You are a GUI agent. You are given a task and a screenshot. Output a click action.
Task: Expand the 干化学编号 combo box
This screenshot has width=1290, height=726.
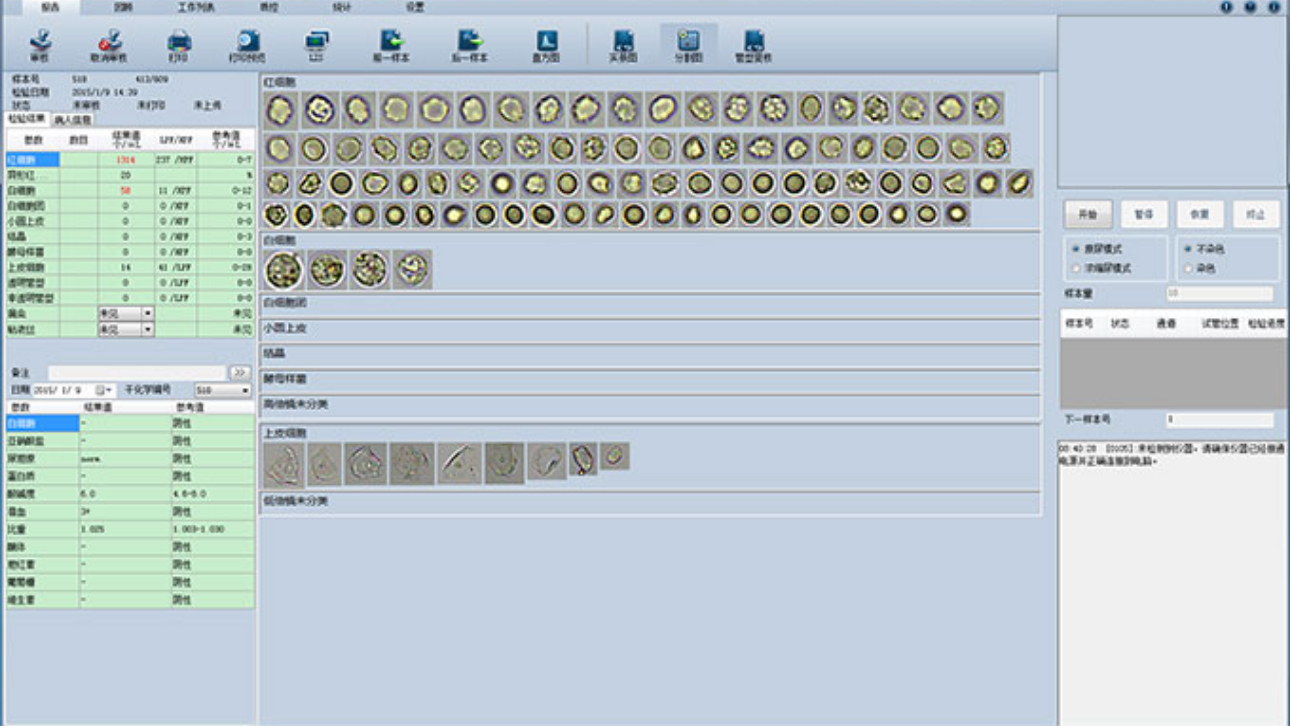tap(245, 390)
